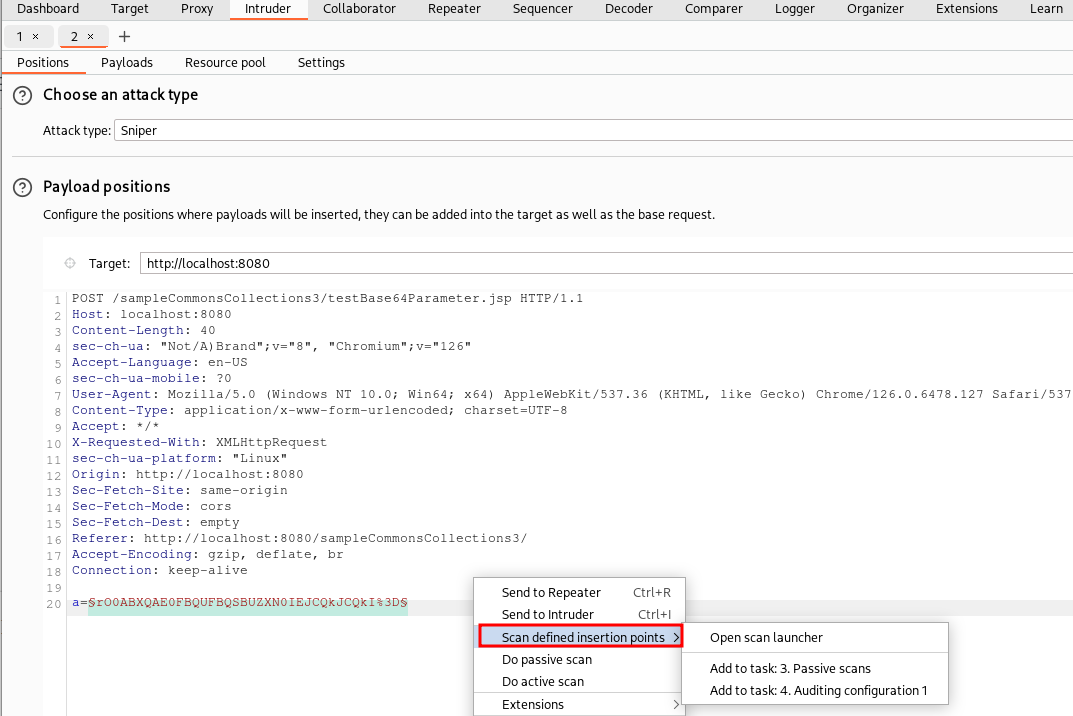This screenshot has width=1073, height=716.
Task: Click the highlighted payload position in line 20
Action: click(247, 604)
